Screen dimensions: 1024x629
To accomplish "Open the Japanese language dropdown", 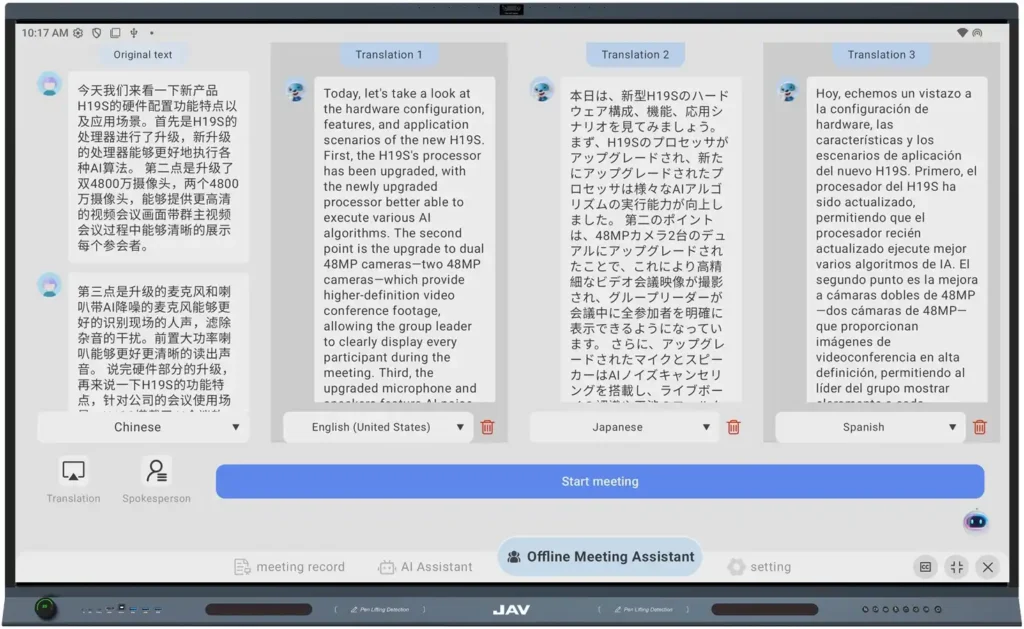I will pos(624,427).
